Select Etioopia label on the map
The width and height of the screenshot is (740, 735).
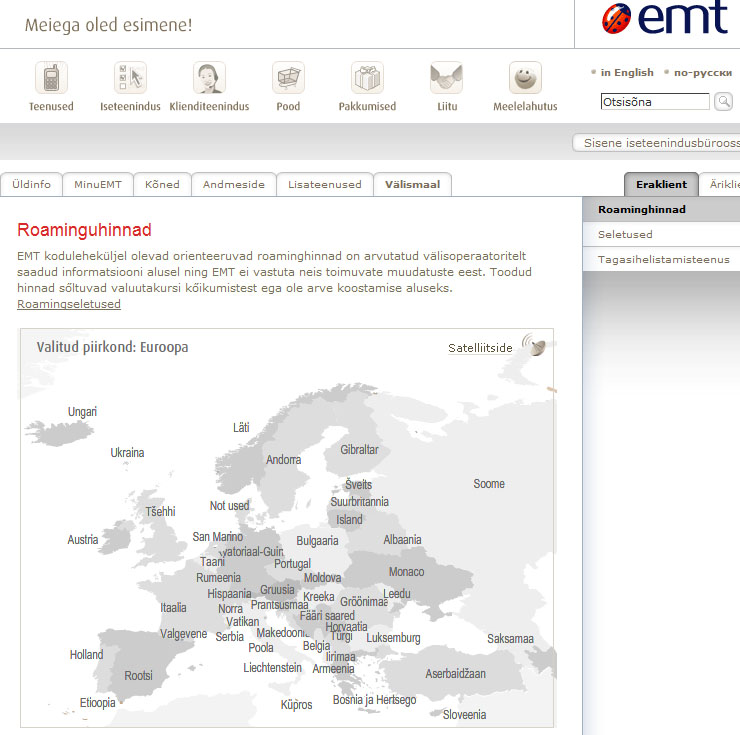[98, 703]
